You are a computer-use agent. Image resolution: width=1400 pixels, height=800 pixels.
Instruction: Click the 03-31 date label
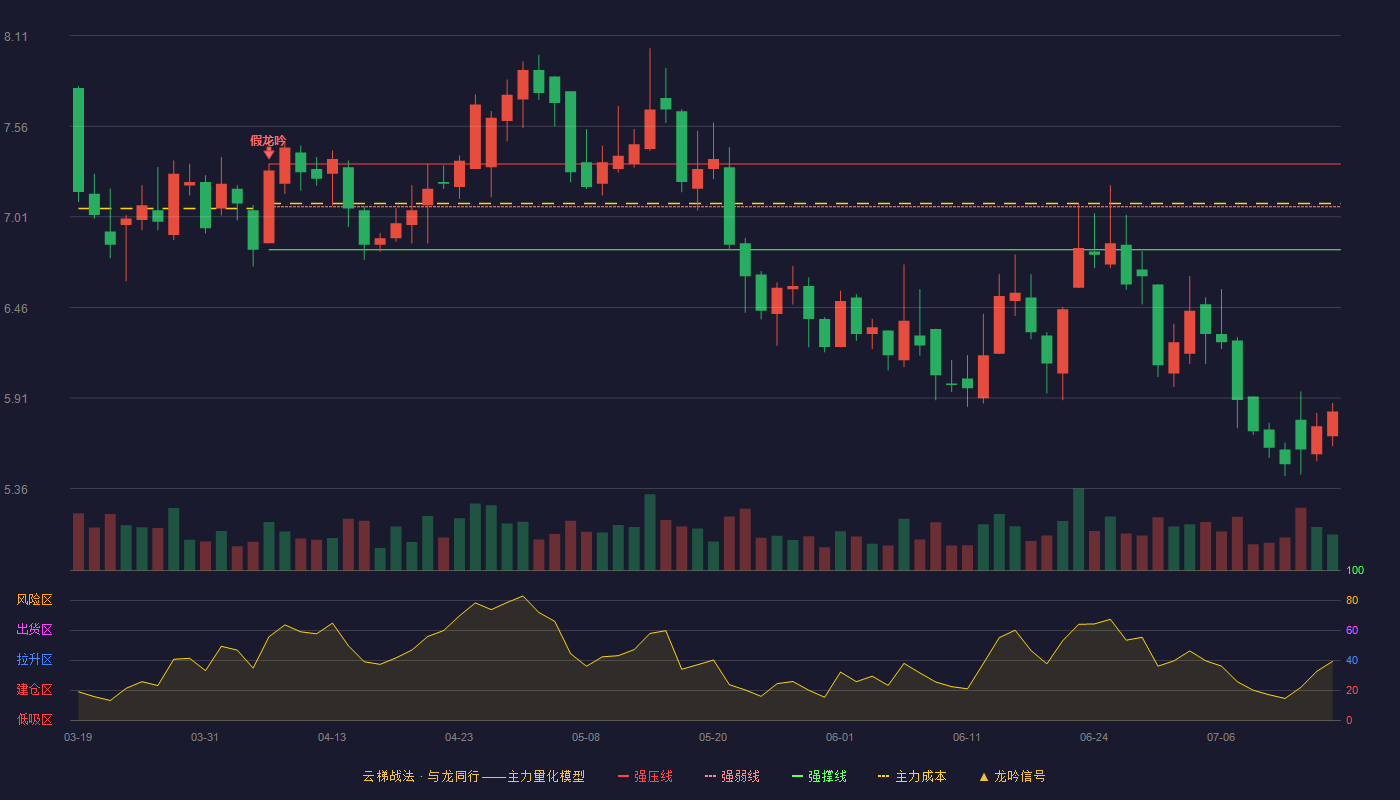point(205,737)
